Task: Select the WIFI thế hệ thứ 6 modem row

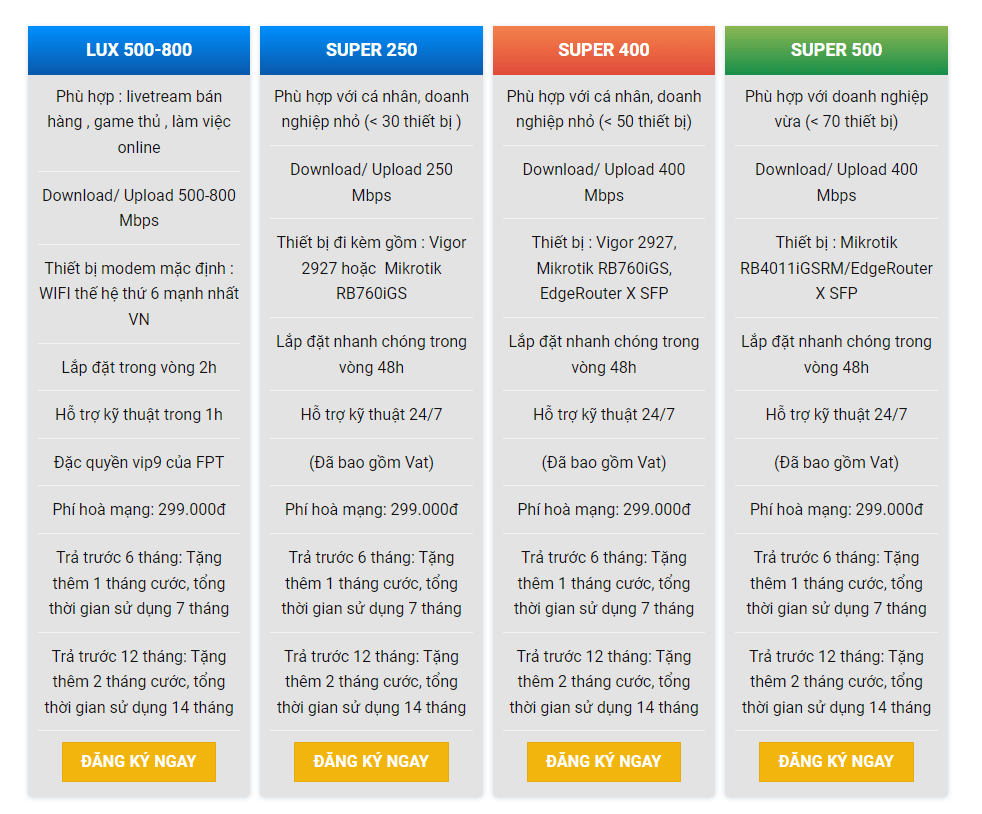Action: (x=139, y=294)
